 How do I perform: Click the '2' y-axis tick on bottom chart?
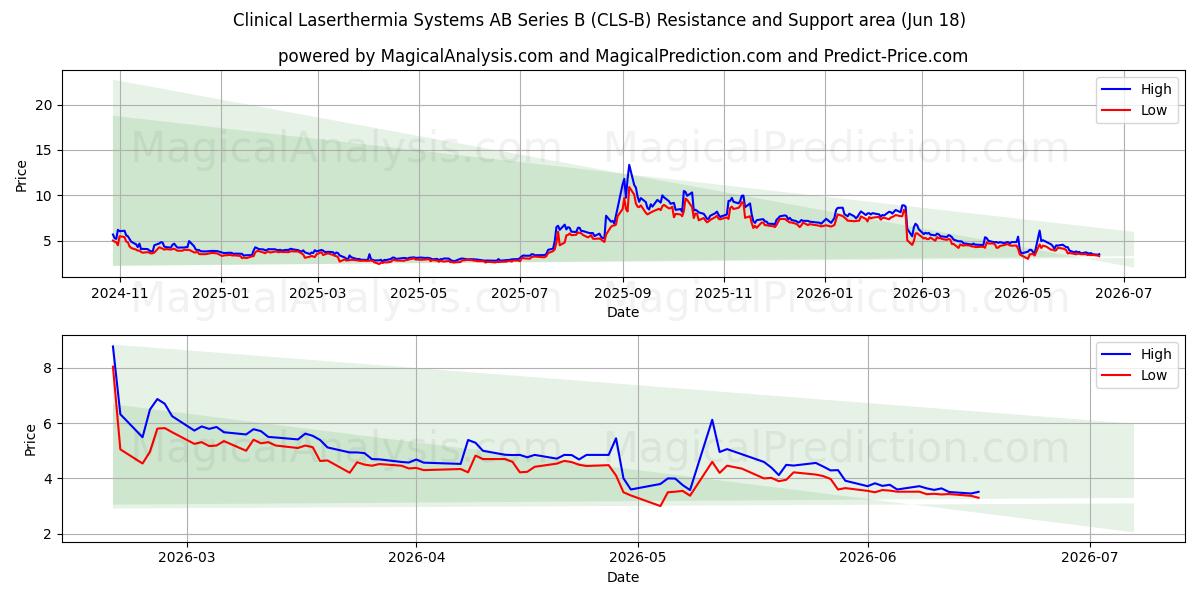pyautogui.click(x=49, y=534)
